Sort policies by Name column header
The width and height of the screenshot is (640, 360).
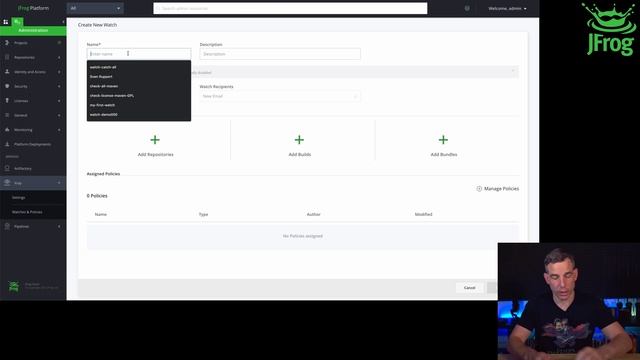(100, 214)
